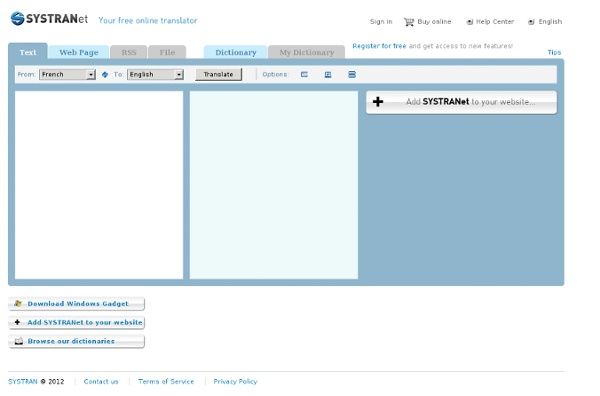Choose the stacked horizontal layout icon

pyautogui.click(x=352, y=75)
